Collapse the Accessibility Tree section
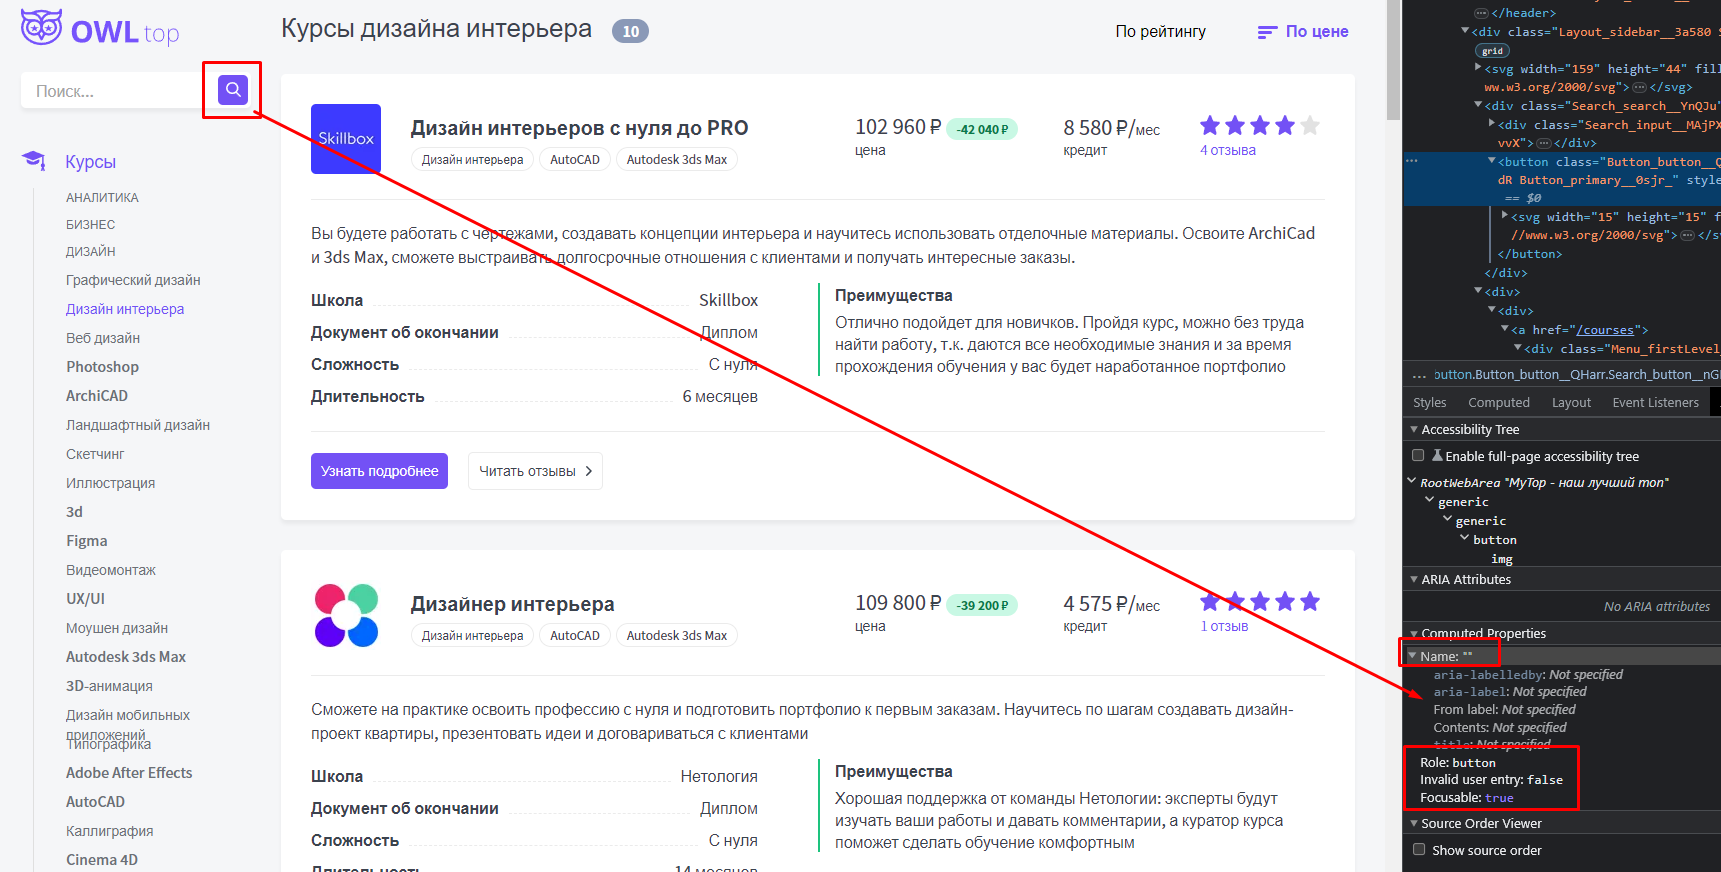Screen dimensions: 1721x872 [1414, 430]
